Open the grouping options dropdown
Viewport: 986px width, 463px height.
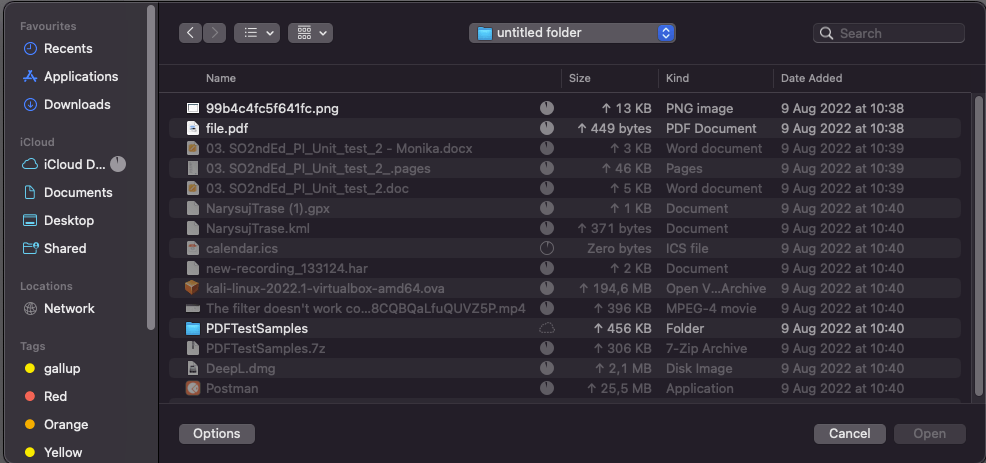tap(311, 33)
